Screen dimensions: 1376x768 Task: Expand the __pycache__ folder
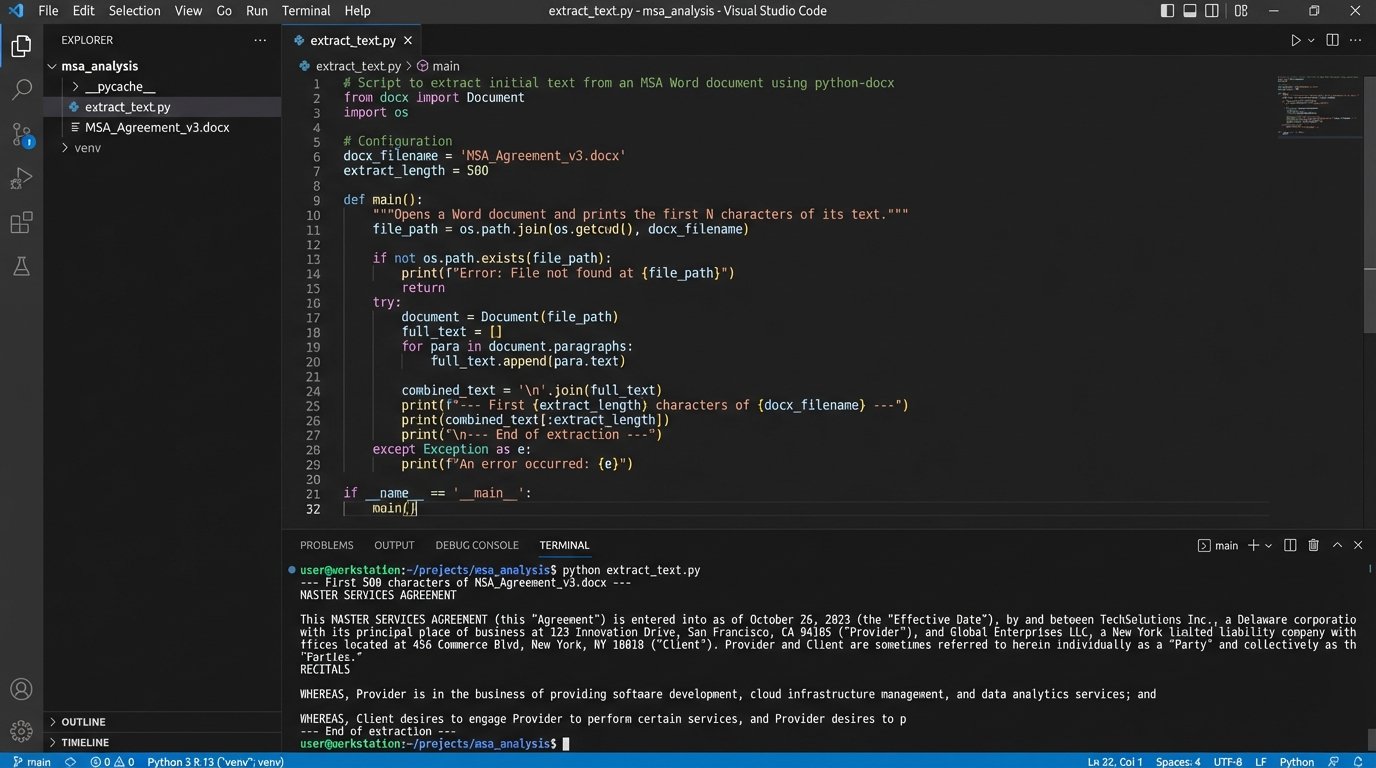click(119, 87)
